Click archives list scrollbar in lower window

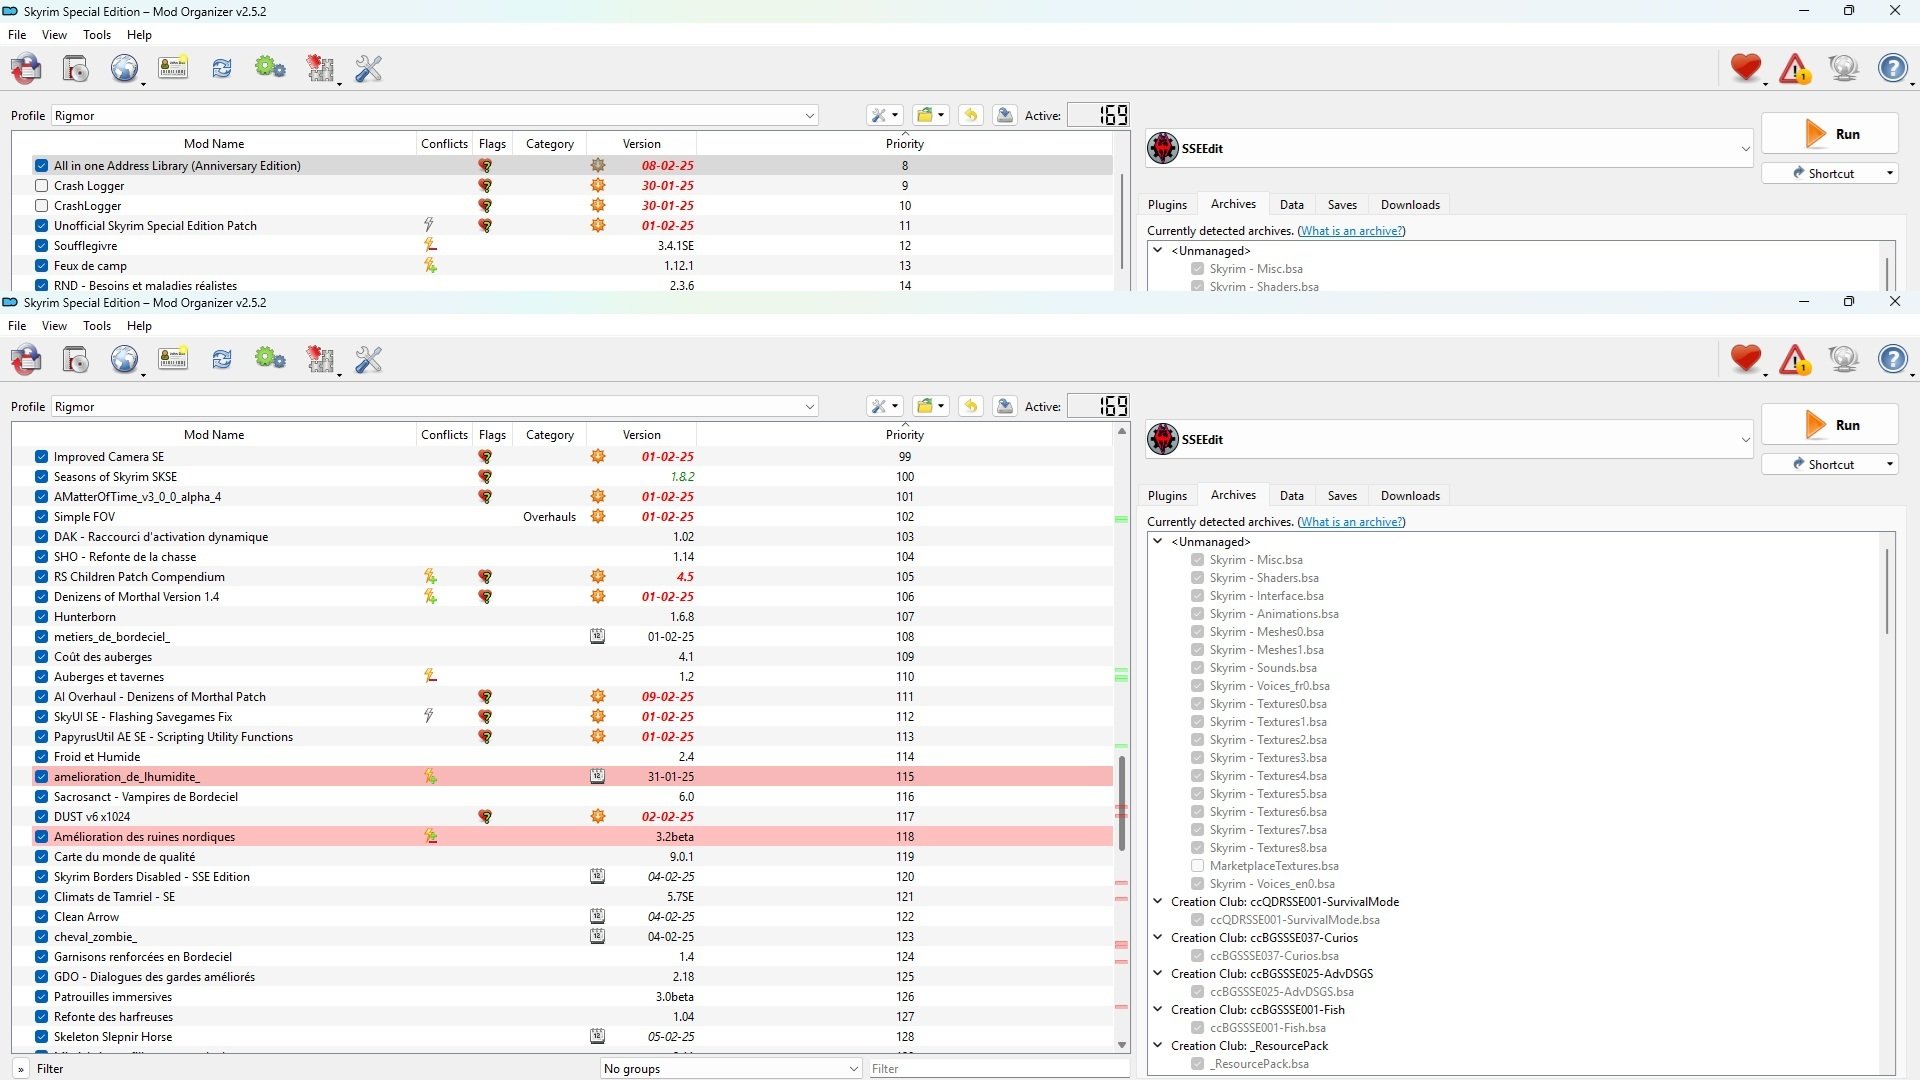pos(1887,590)
